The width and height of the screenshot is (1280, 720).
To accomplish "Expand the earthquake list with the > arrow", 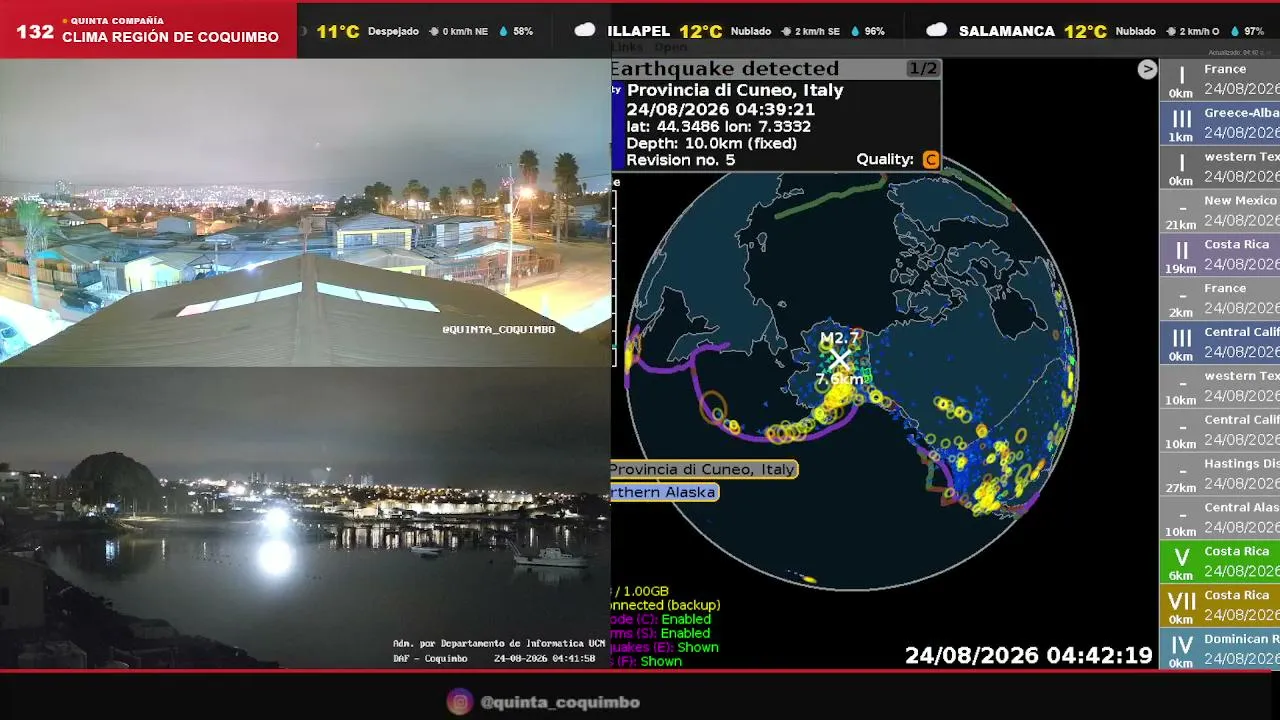I will [x=1147, y=69].
